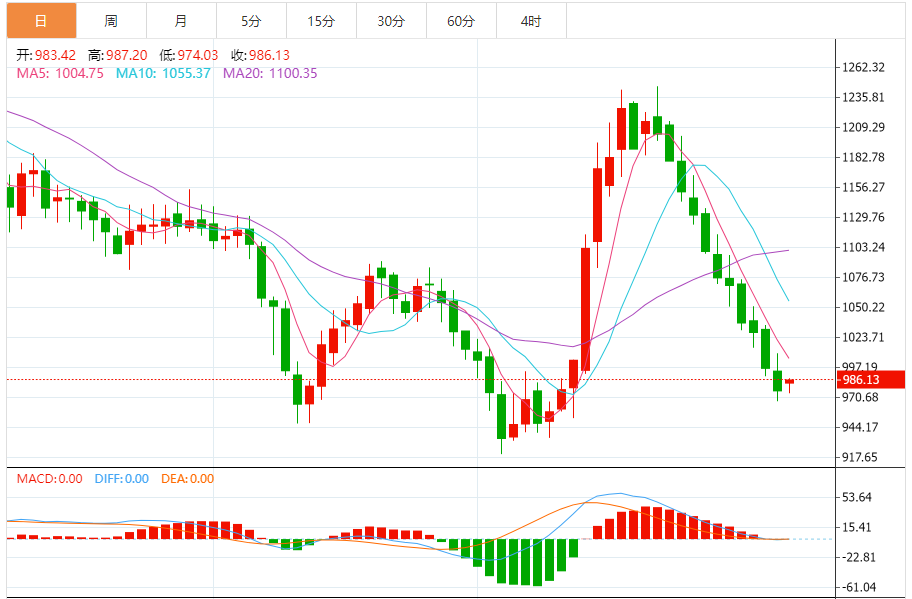This screenshot has height=599, width=912.
Task: Click the 1023.71 price axis label
Action: click(863, 337)
